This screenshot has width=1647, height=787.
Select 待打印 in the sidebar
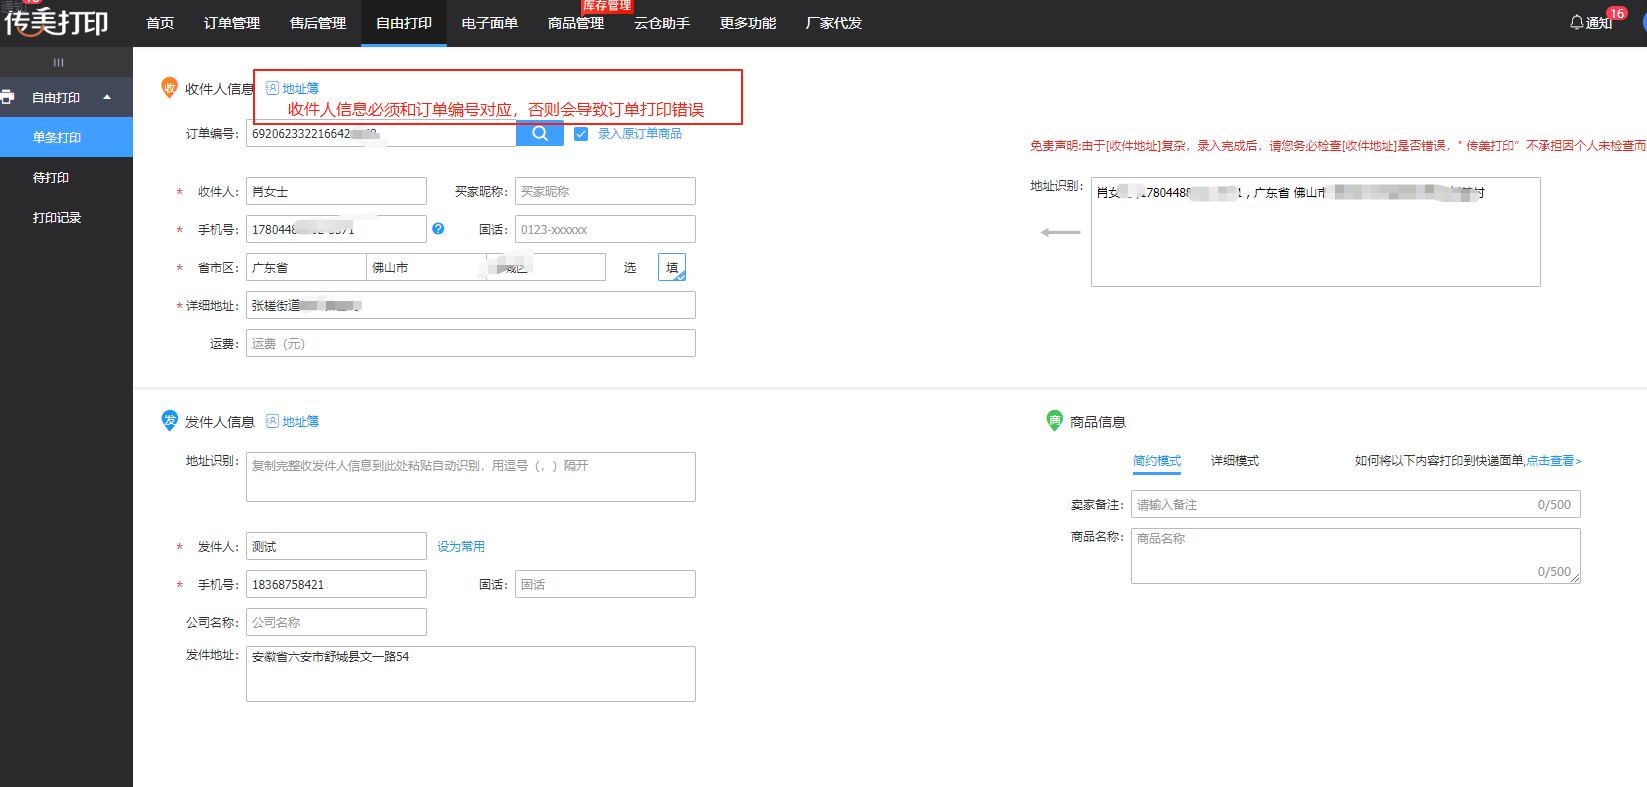(51, 177)
